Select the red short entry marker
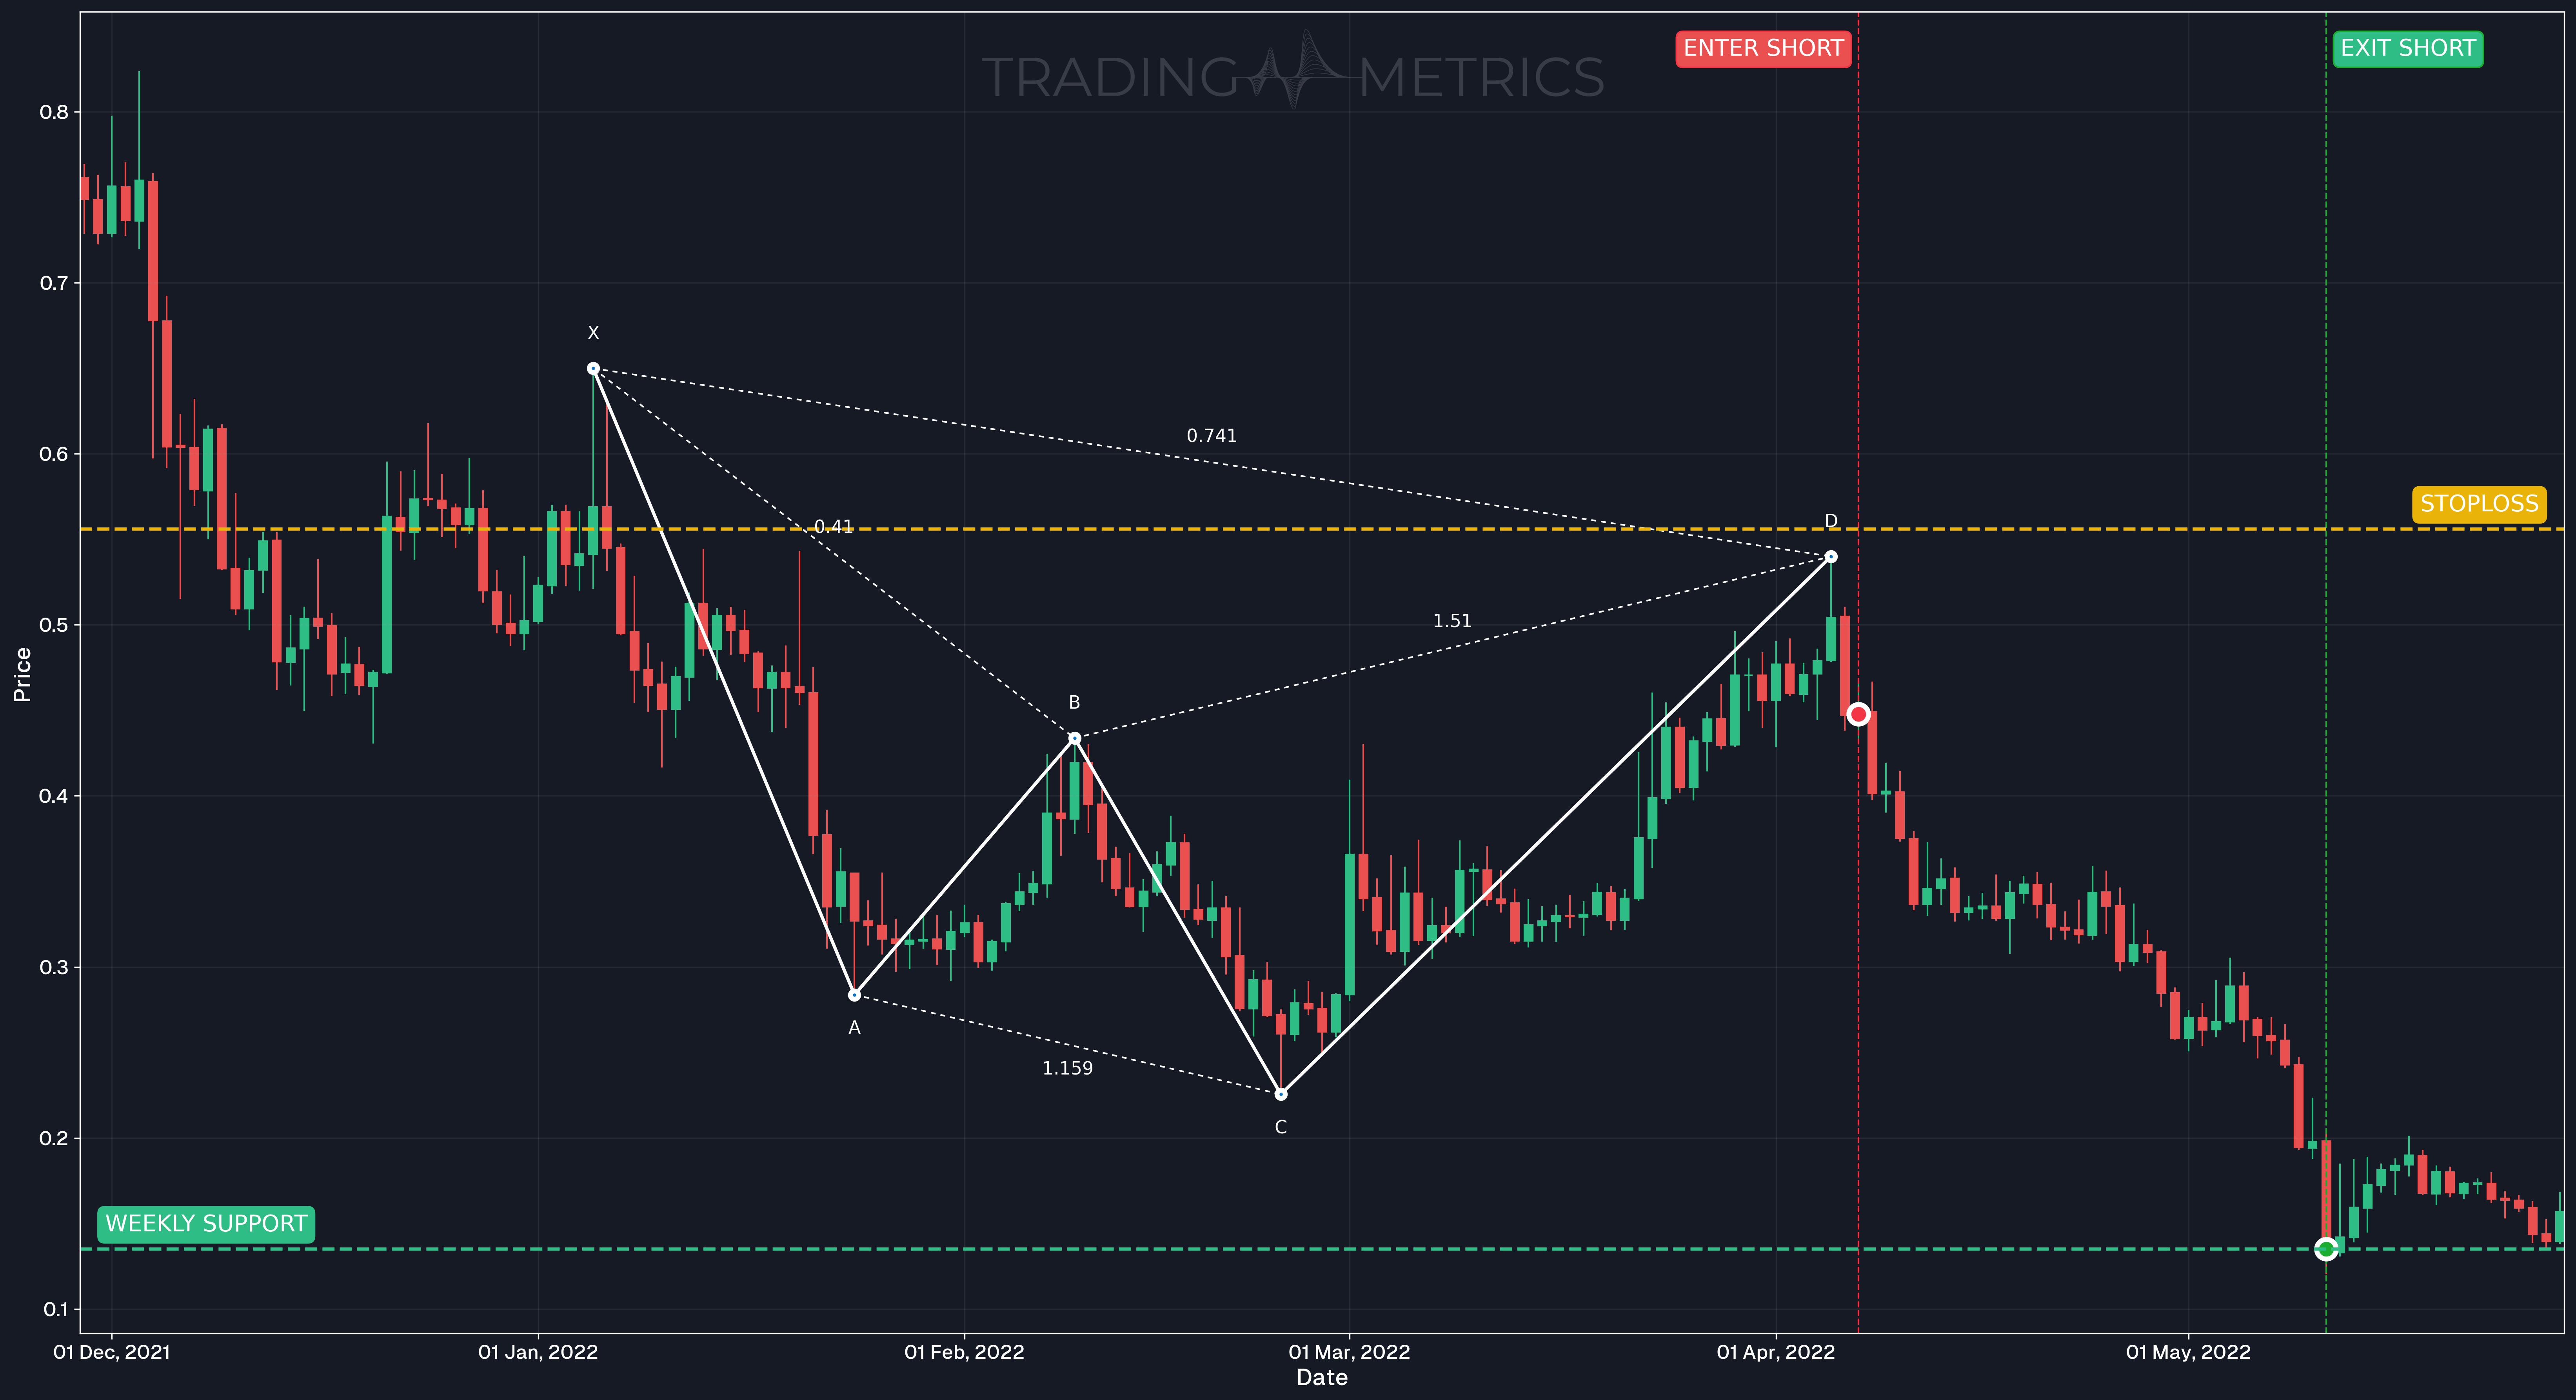Image resolution: width=2576 pixels, height=1400 pixels. [1858, 714]
